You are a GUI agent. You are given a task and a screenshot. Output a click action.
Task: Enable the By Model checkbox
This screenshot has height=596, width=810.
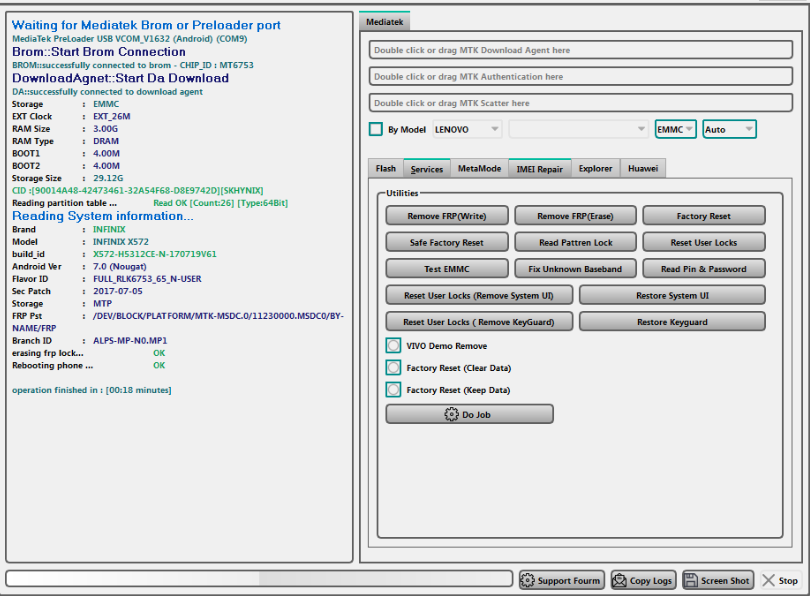pos(376,129)
